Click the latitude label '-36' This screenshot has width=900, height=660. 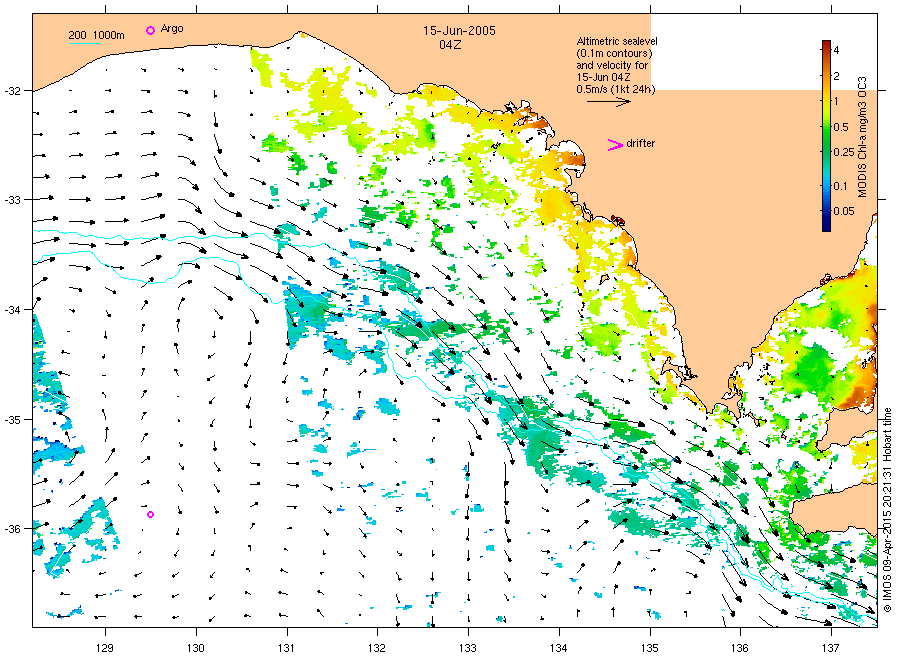pos(13,529)
